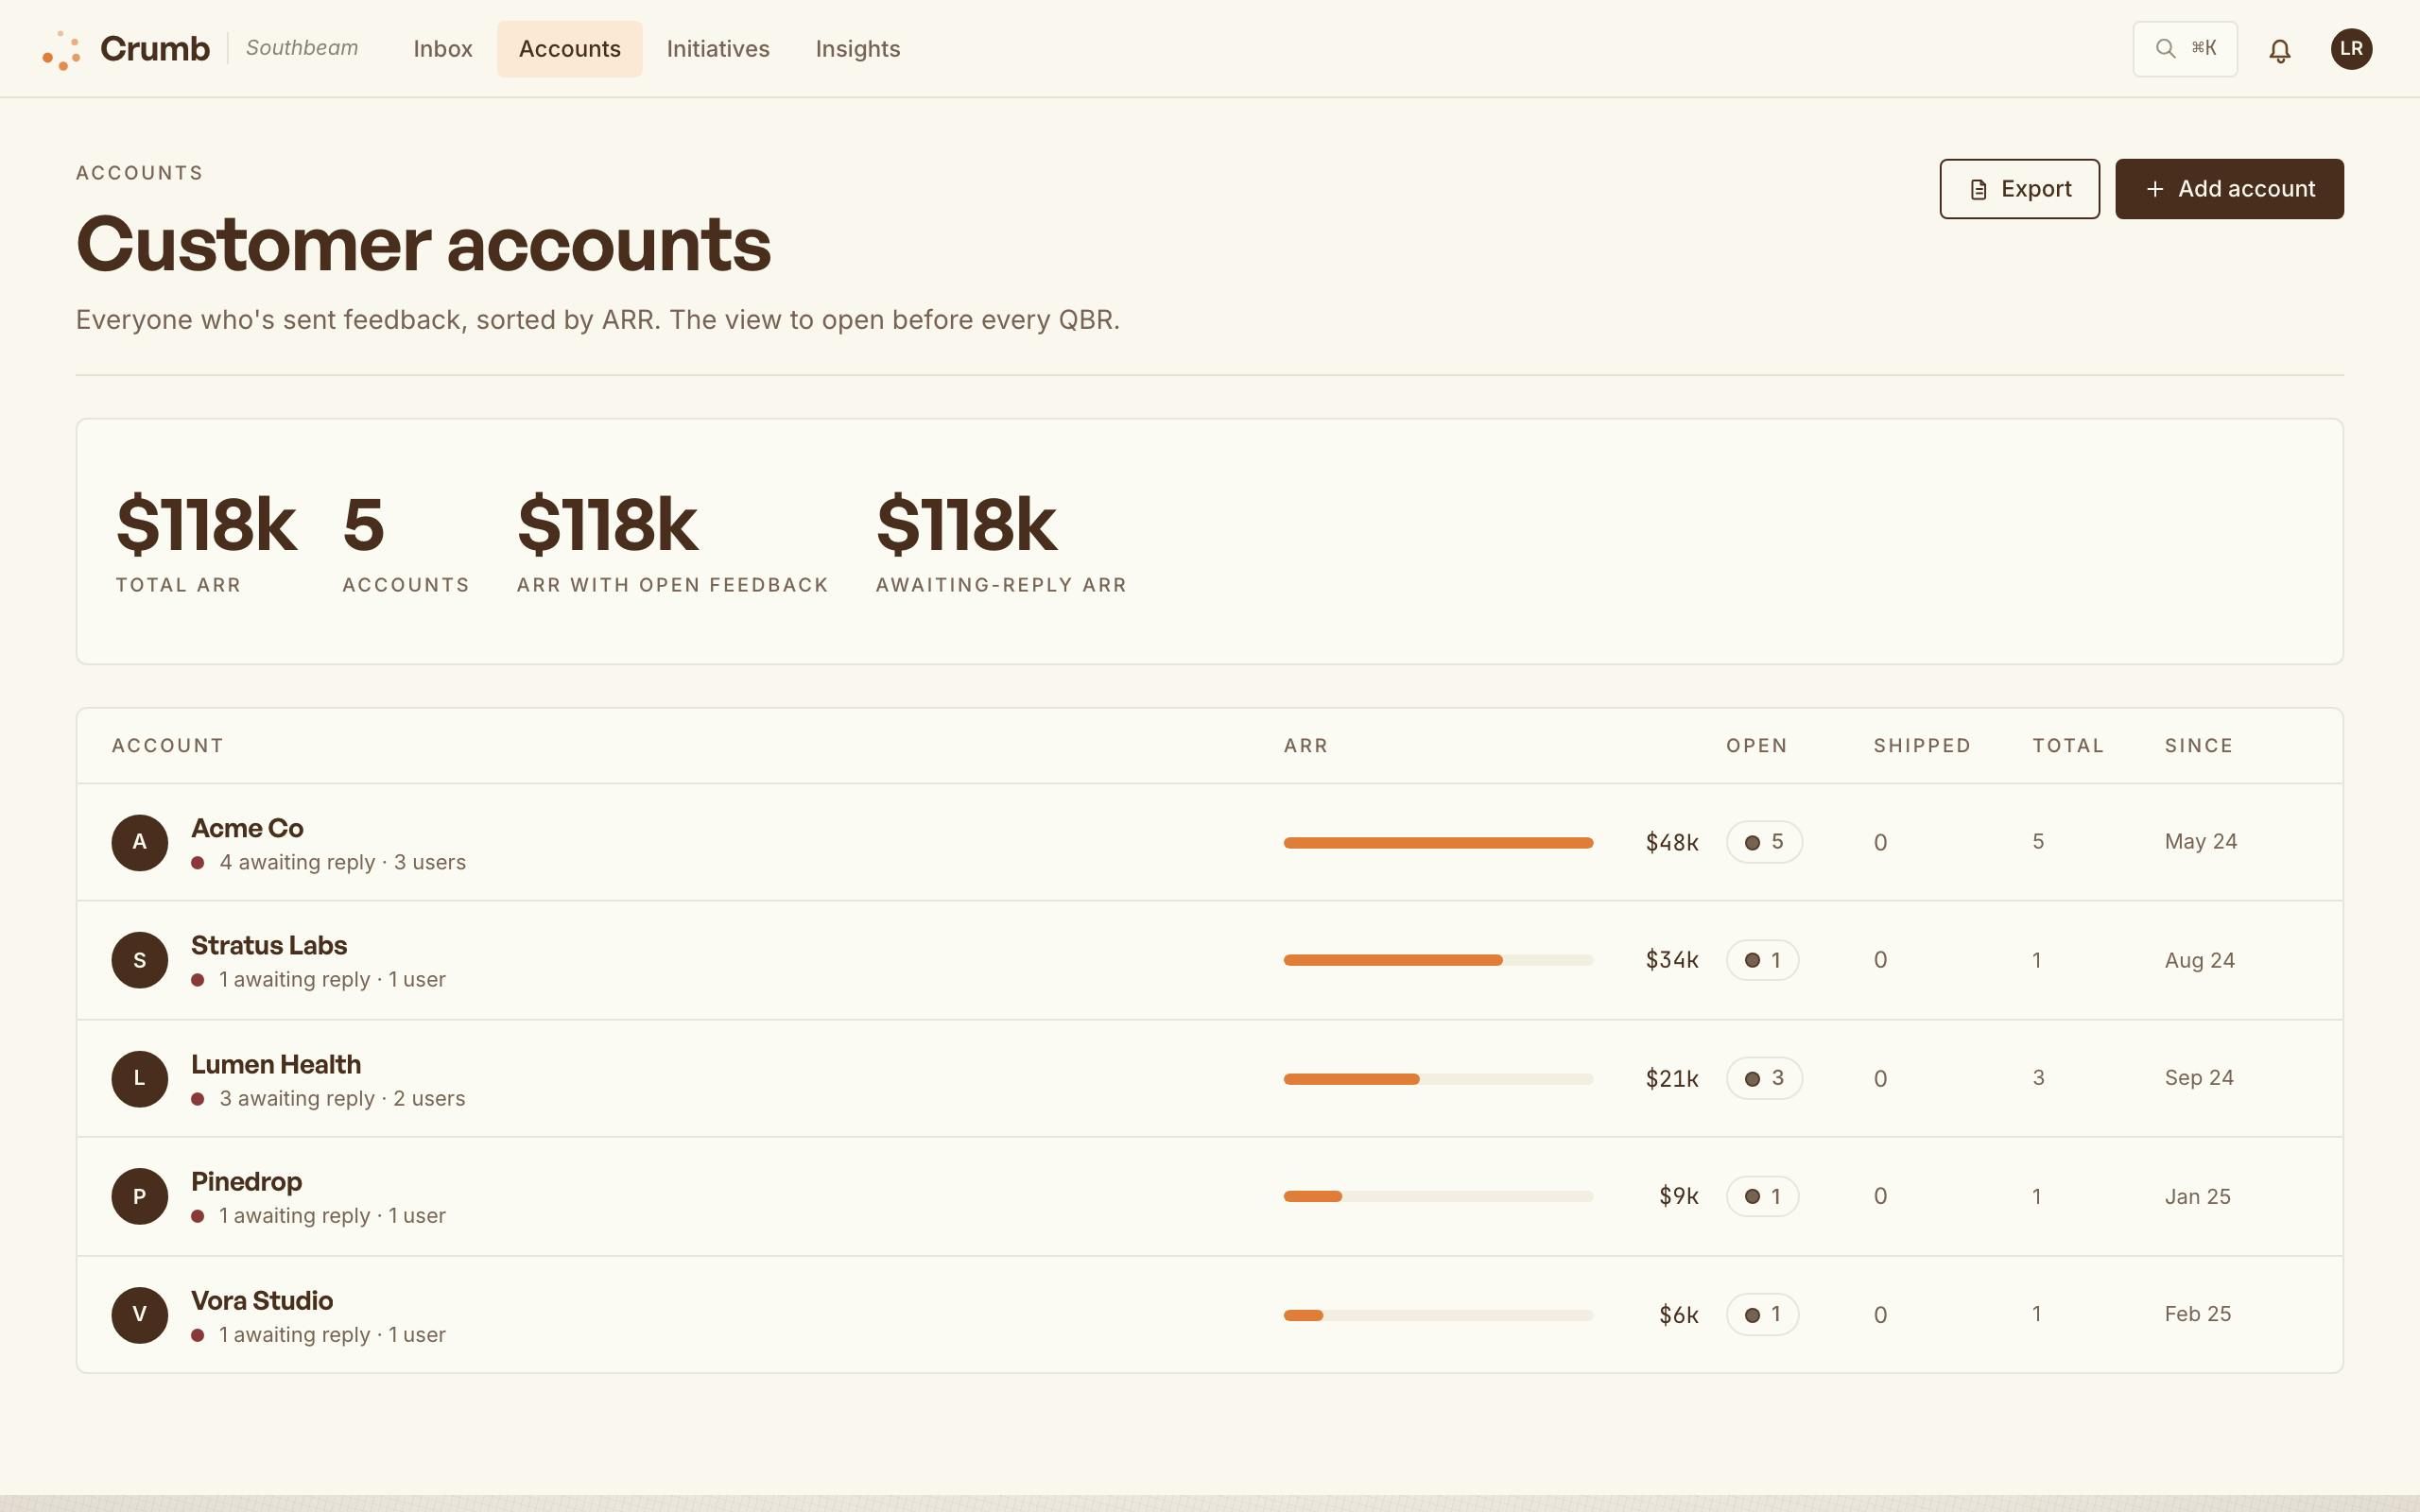This screenshot has height=1512, width=2420.
Task: Click the Stratus Labs avatar circle
Action: (139, 960)
